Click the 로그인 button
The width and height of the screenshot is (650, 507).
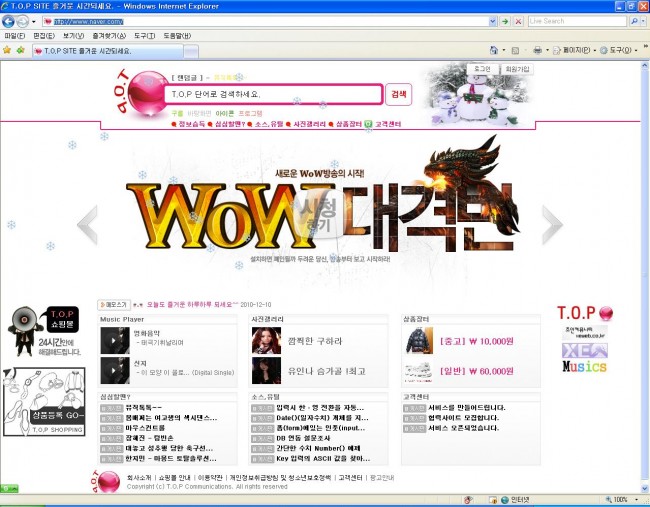tap(483, 69)
